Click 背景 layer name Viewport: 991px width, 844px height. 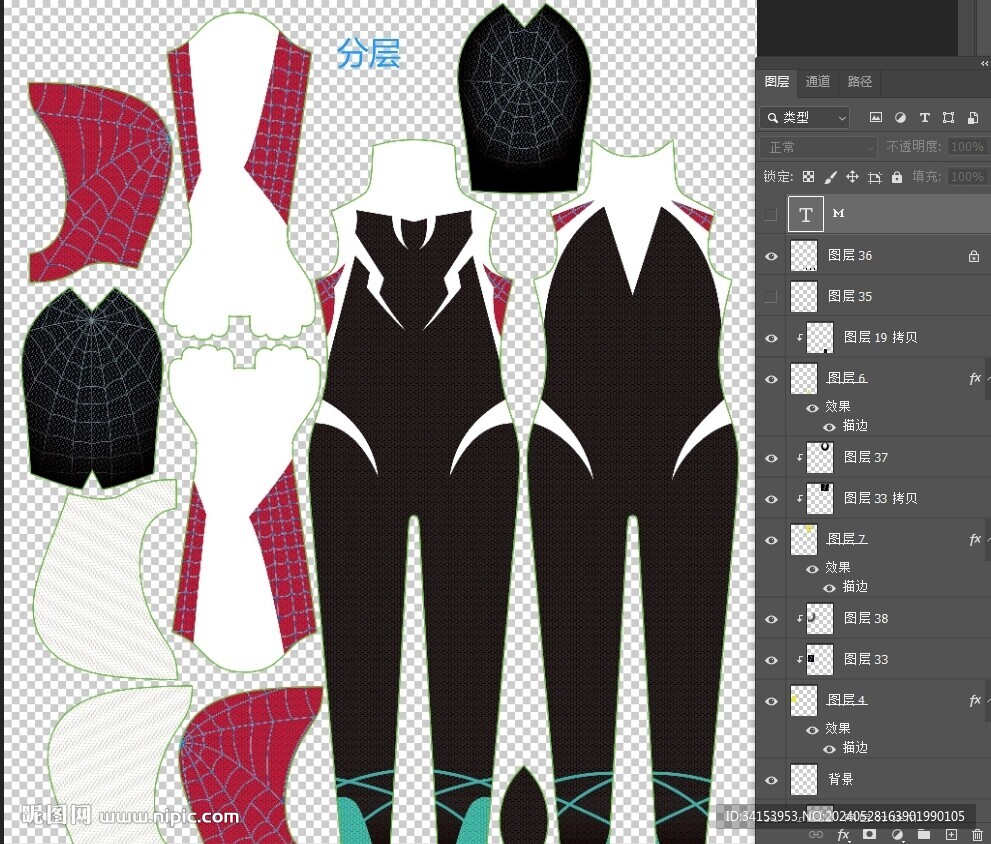(841, 780)
